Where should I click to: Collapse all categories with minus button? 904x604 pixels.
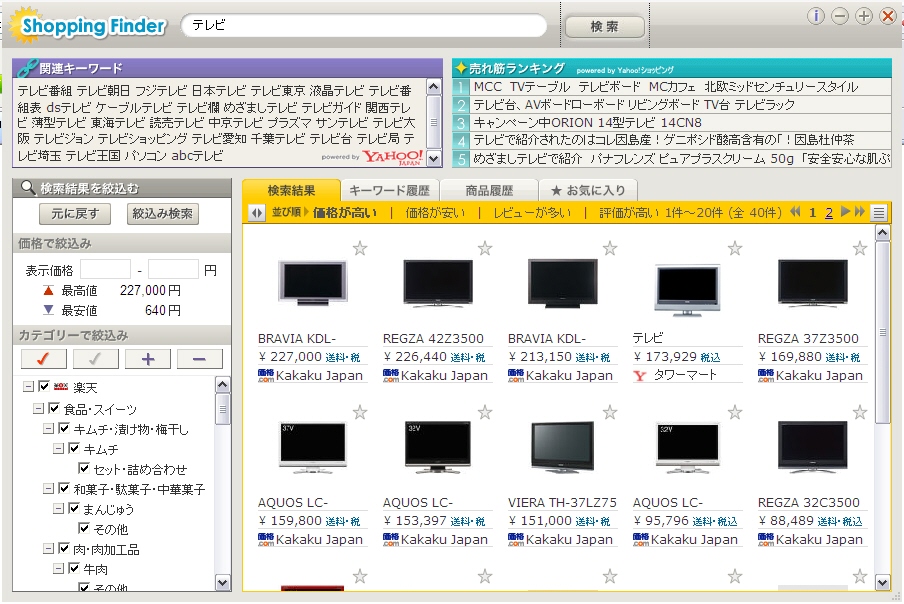pos(199,358)
